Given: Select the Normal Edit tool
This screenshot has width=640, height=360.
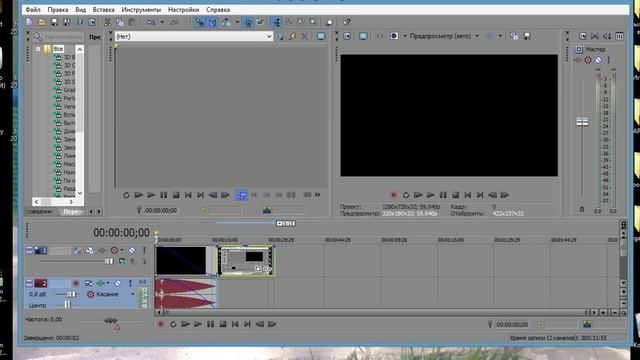Looking at the screenshot, I should [x=276, y=22].
